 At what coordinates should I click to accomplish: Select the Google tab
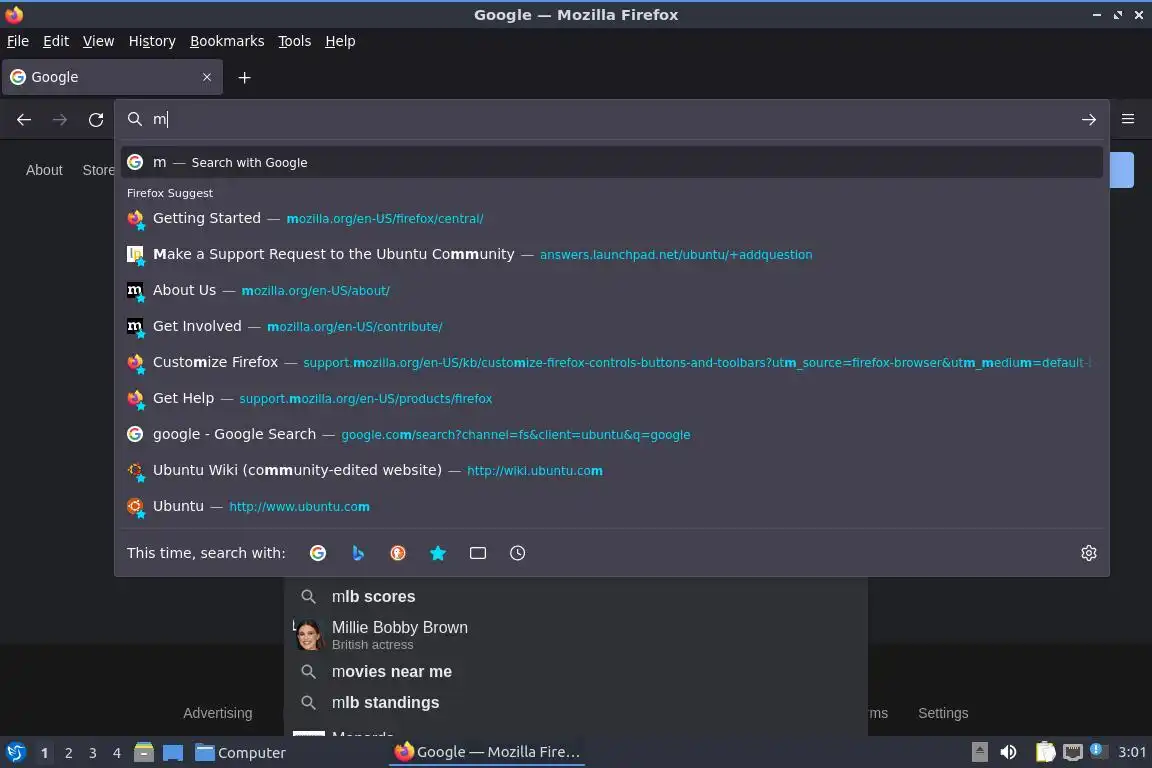(112, 76)
